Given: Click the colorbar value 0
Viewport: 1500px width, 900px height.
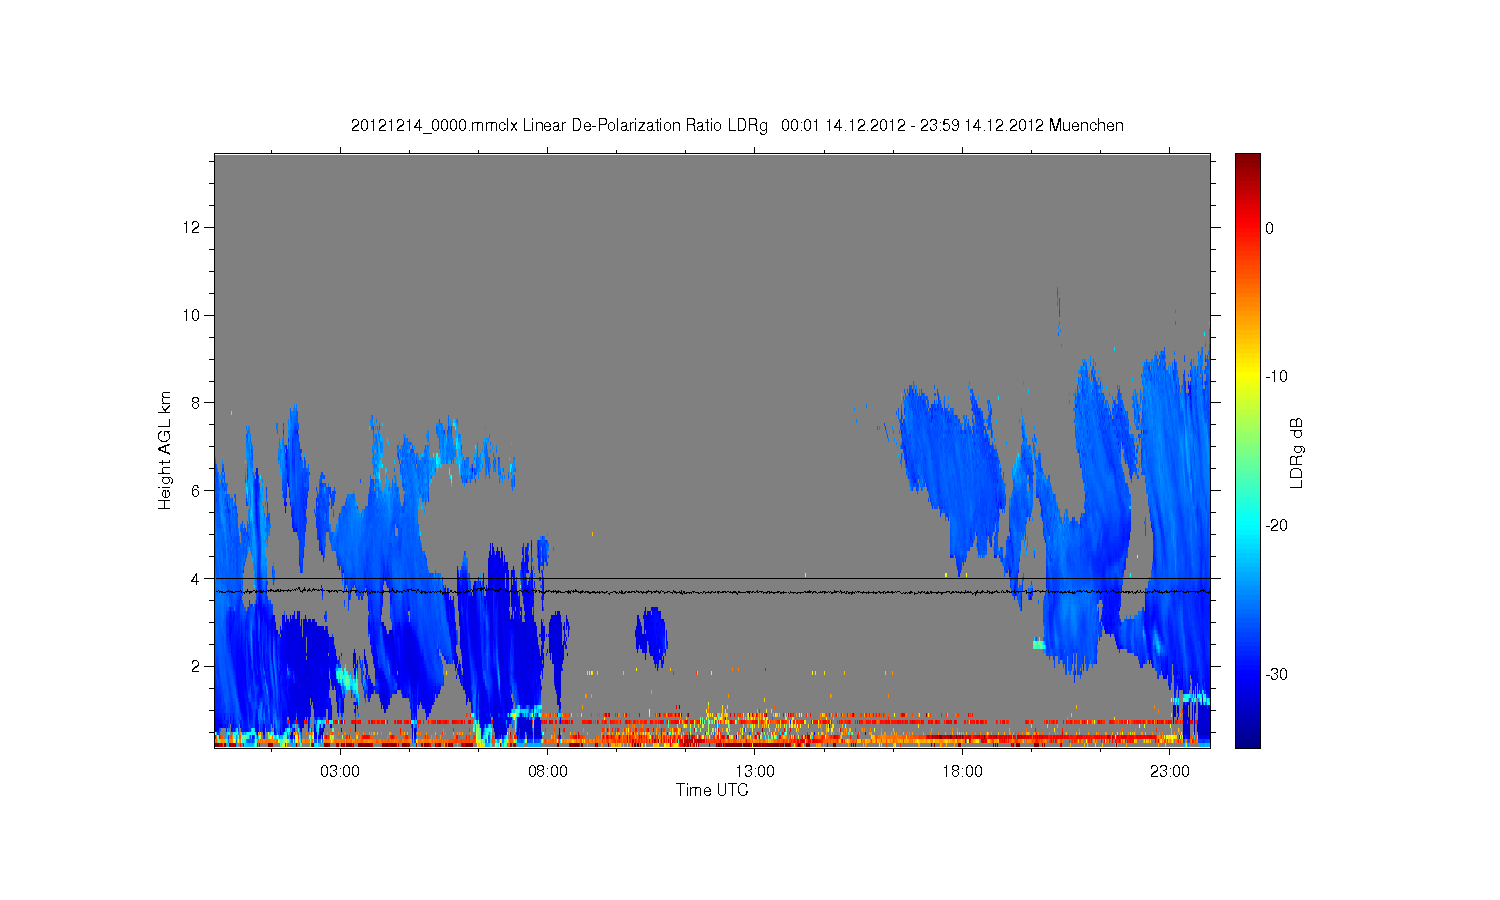Looking at the screenshot, I should coord(1269,228).
